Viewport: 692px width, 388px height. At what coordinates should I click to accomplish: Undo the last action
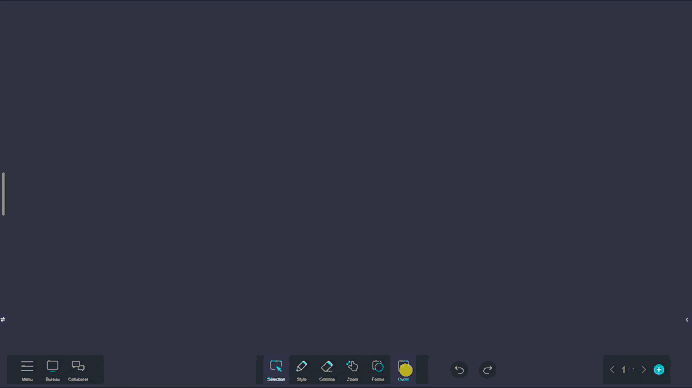pyautogui.click(x=459, y=369)
